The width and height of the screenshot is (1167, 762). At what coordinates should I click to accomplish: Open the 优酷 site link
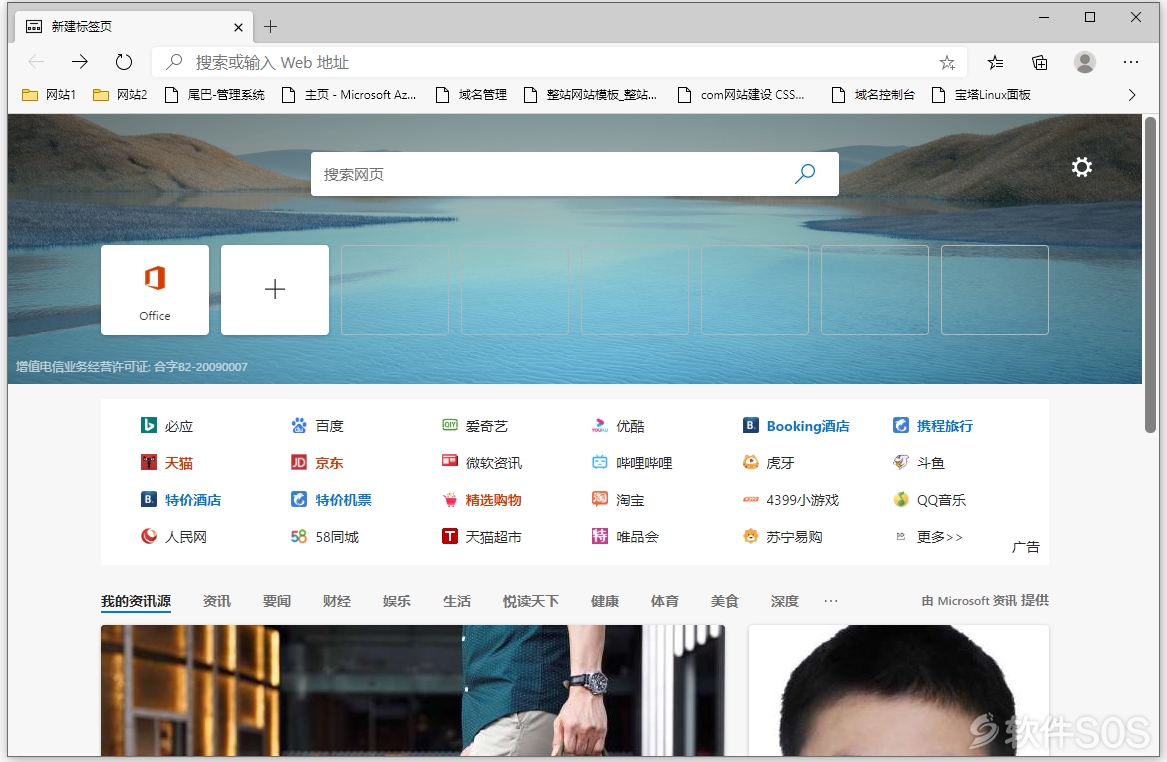pos(618,426)
